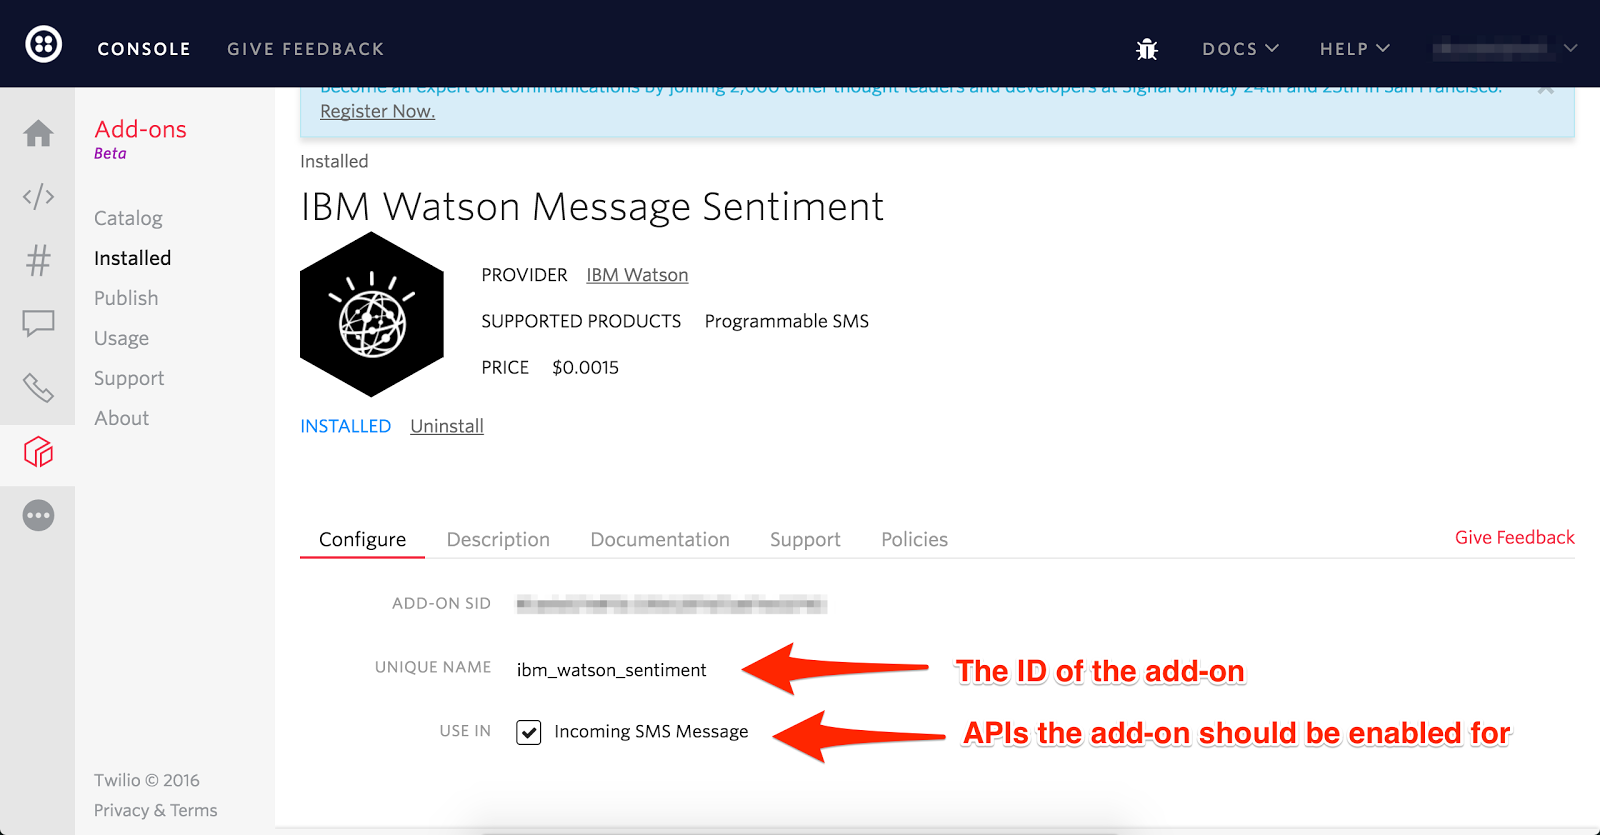Click GIVE FEEDBACK in the top bar
The width and height of the screenshot is (1600, 835).
point(305,49)
